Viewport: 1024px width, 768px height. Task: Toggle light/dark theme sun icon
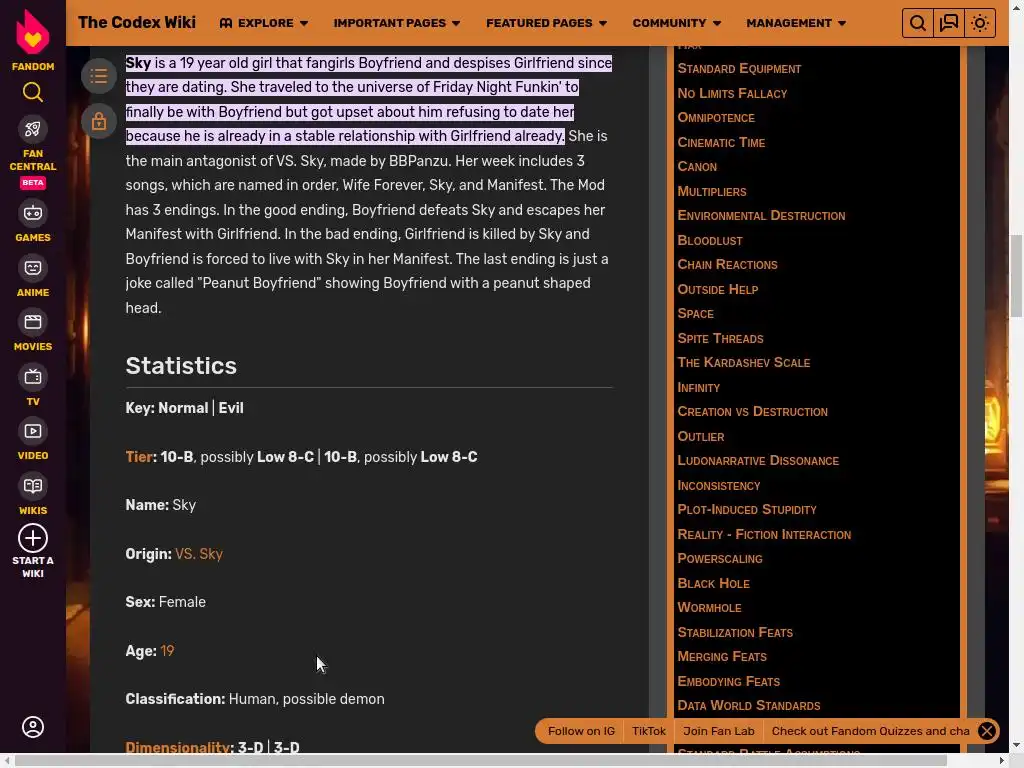coord(980,24)
